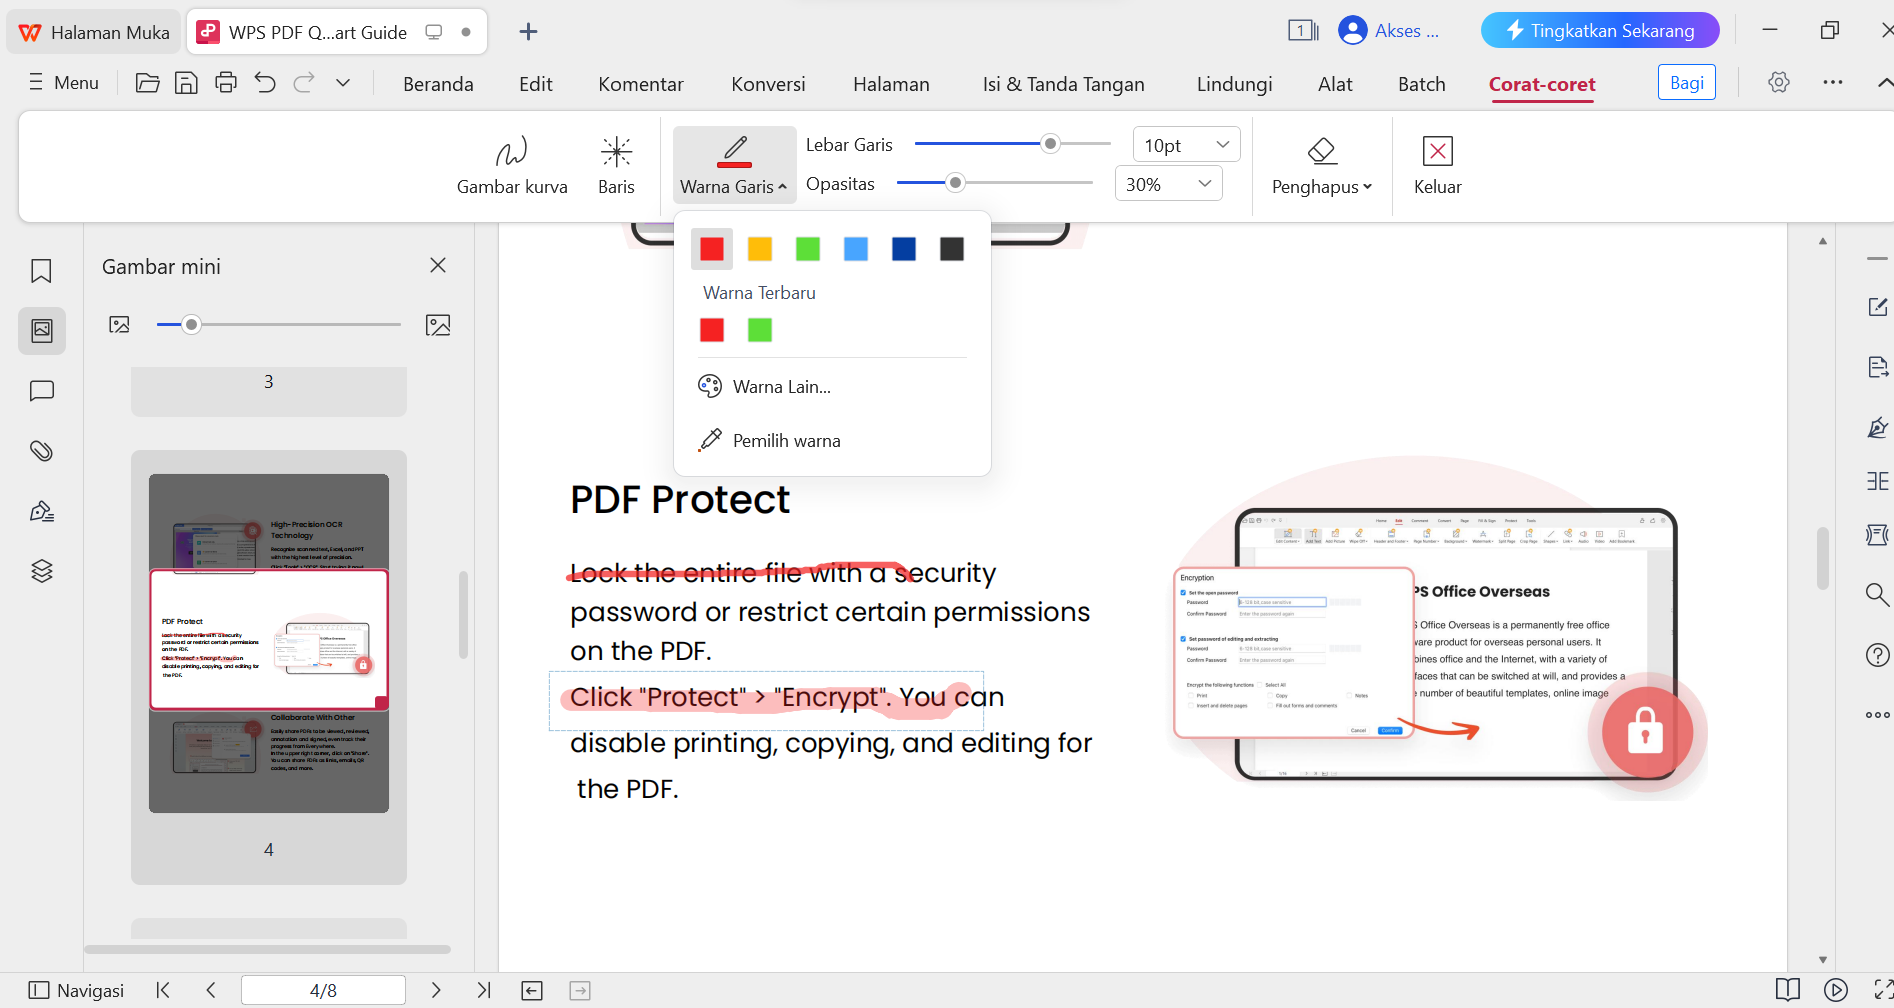Select the blue color swatch
Viewport: 1894px width, 1008px height.
pos(855,248)
